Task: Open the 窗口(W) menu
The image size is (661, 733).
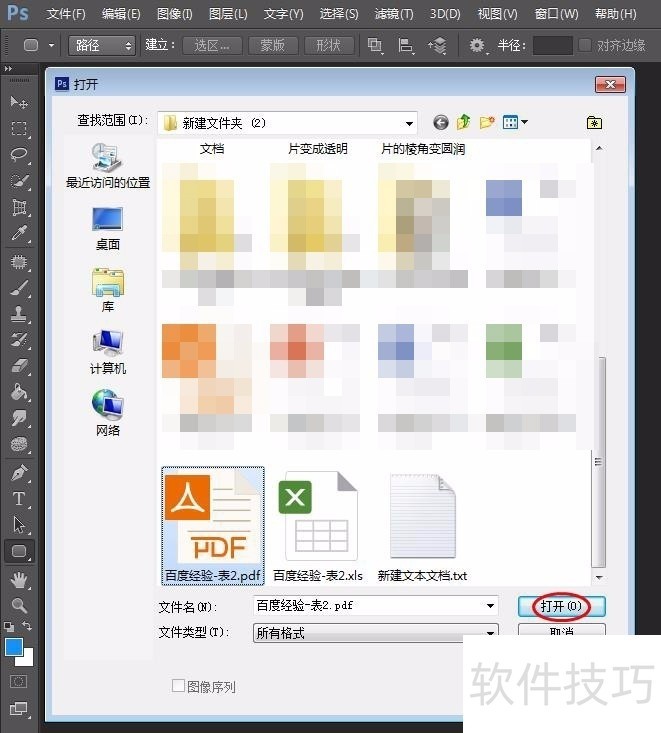Action: [556, 14]
